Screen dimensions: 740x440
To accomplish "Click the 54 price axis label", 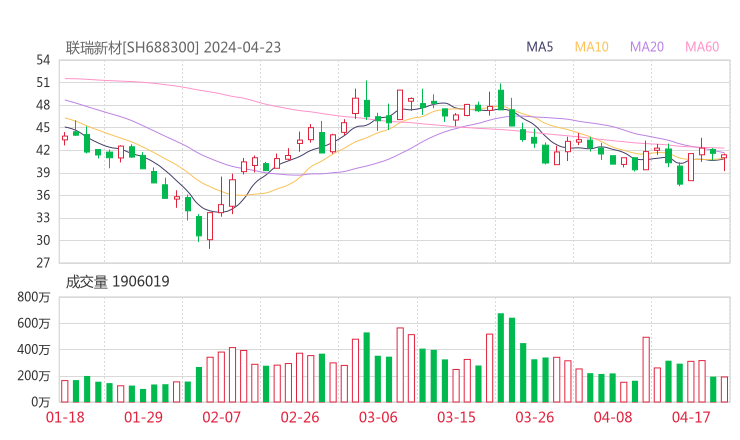I will [43, 60].
